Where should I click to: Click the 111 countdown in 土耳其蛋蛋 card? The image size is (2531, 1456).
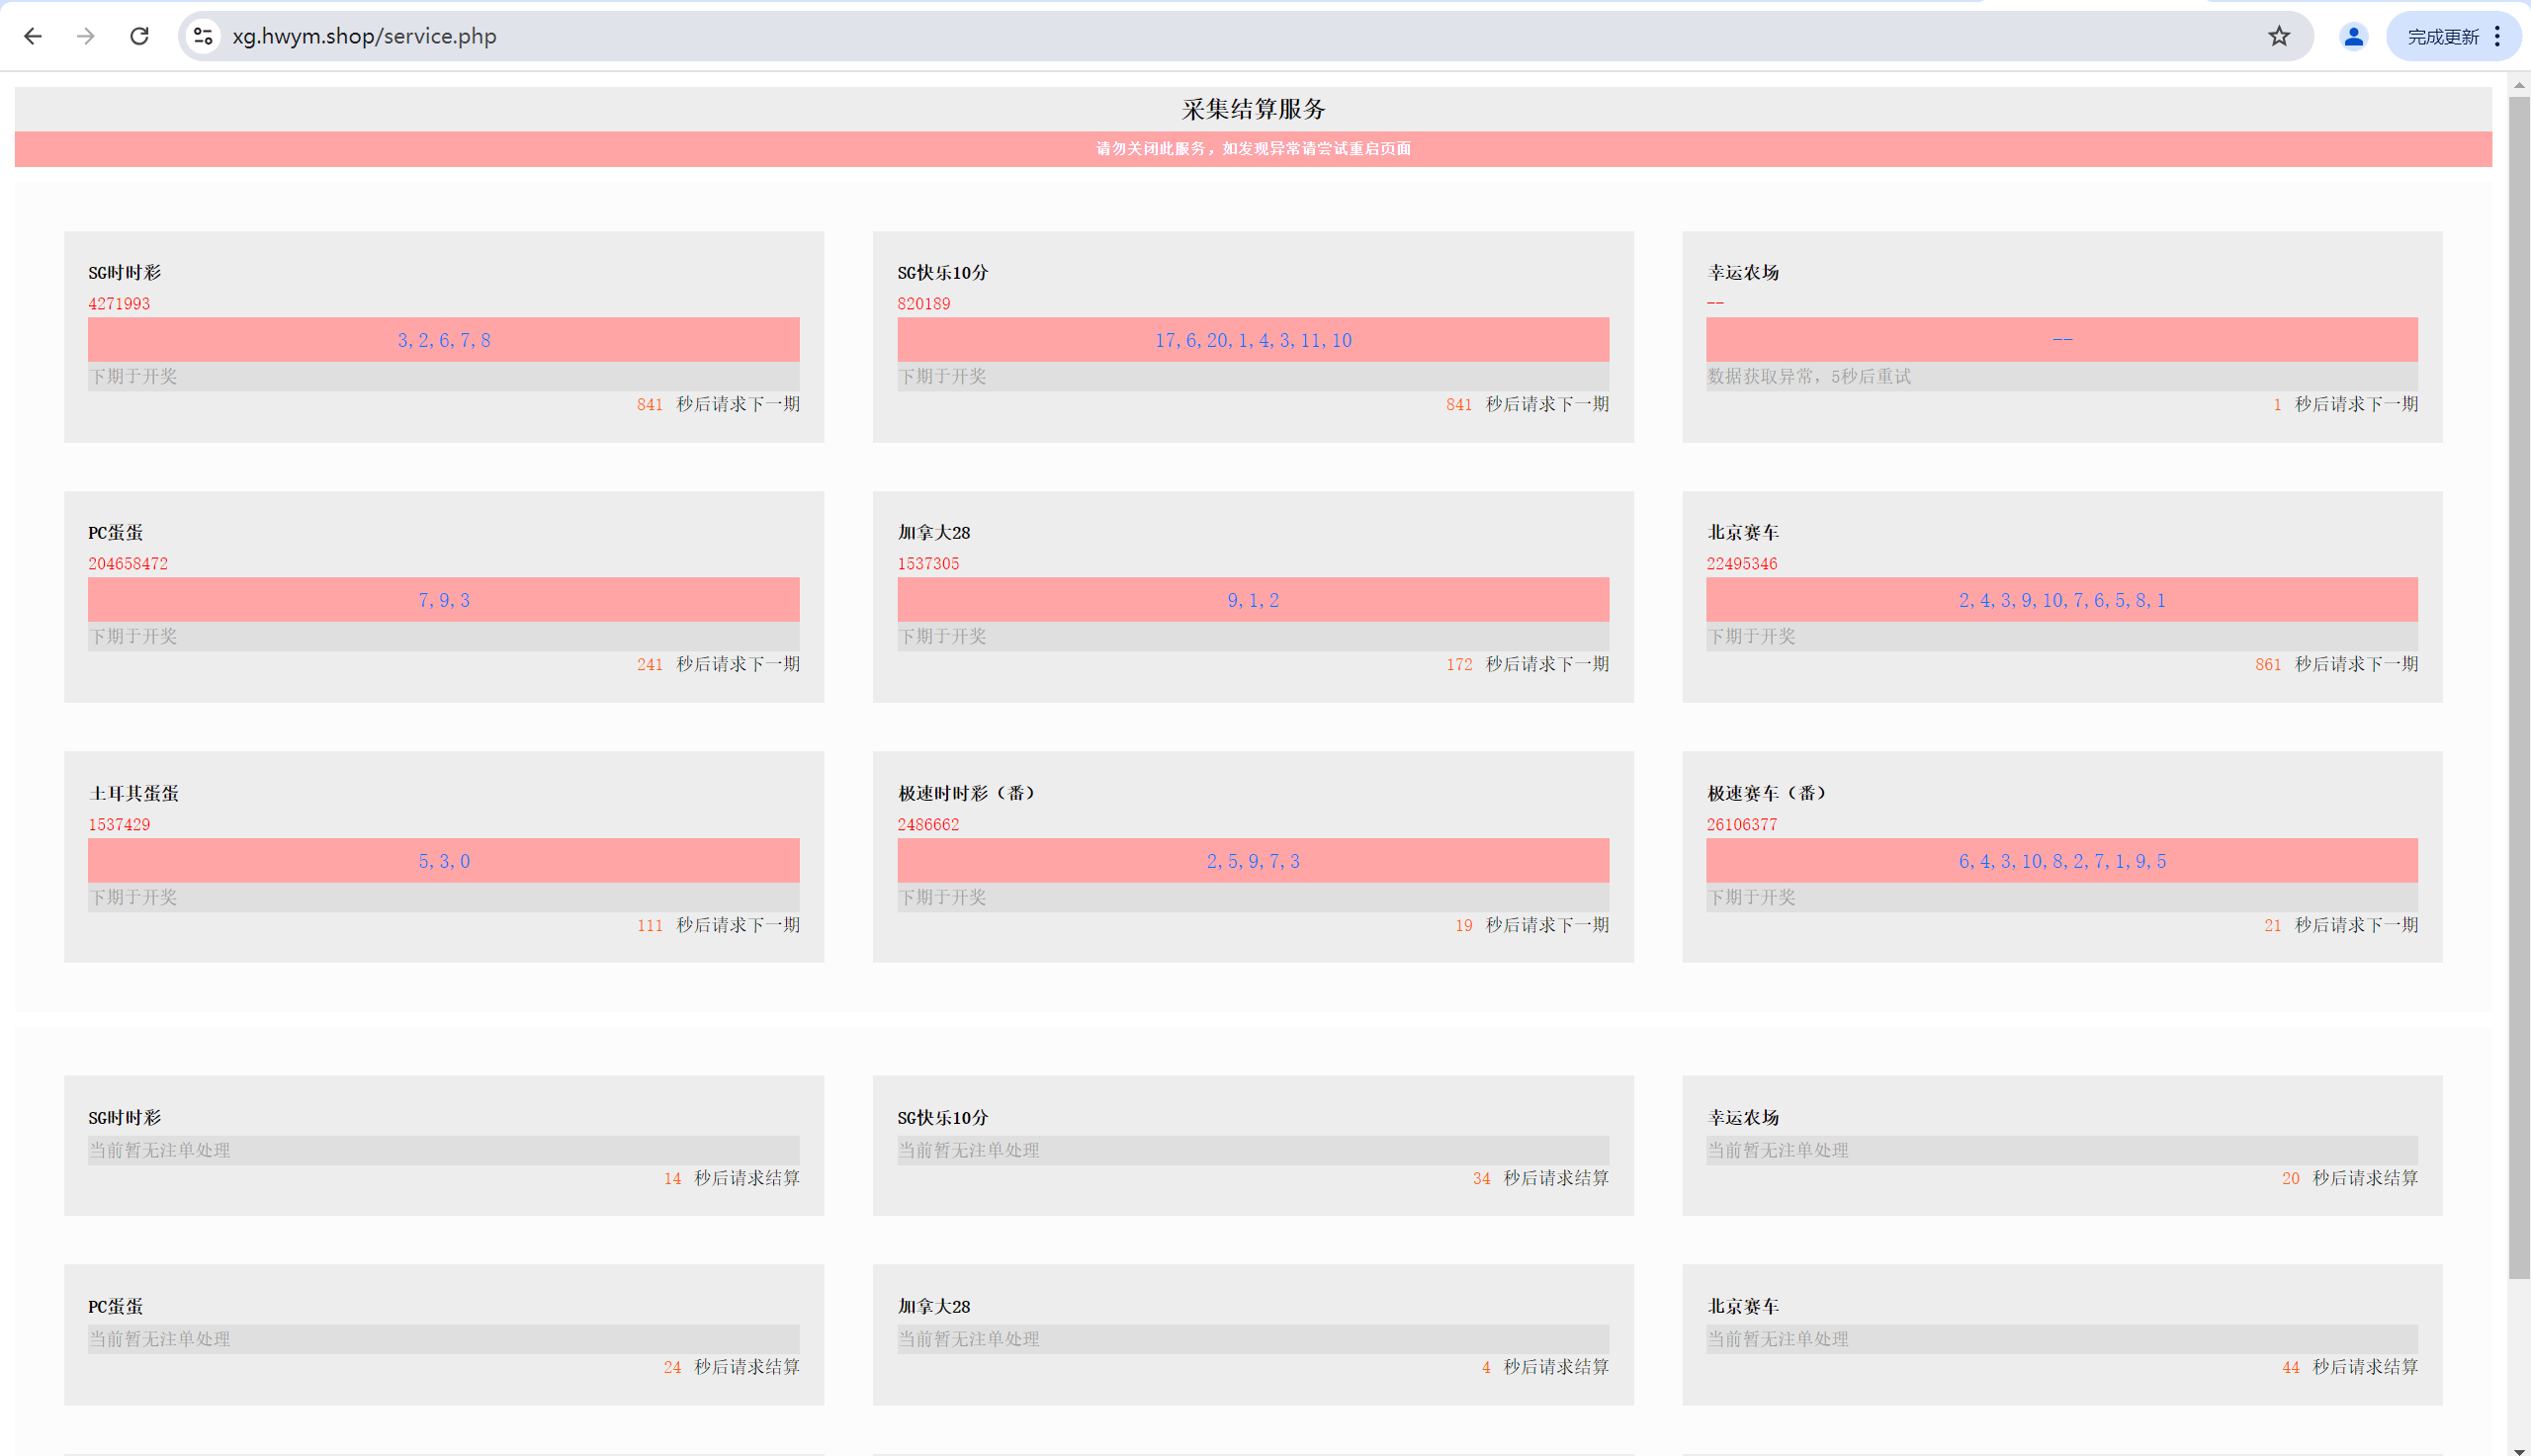click(650, 926)
